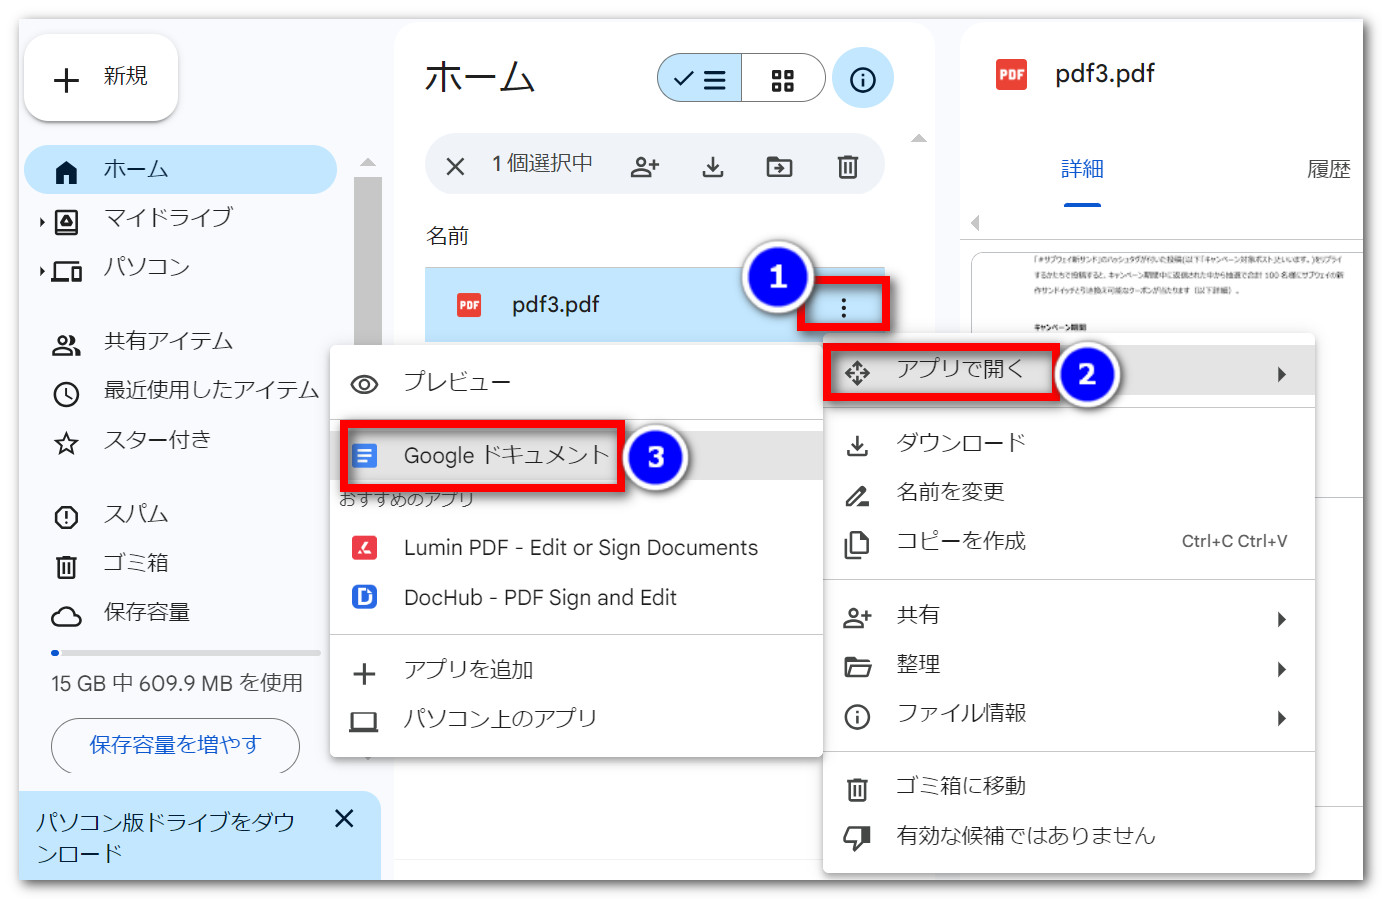Choose パソコン上のアプリ menu item

pos(576,719)
